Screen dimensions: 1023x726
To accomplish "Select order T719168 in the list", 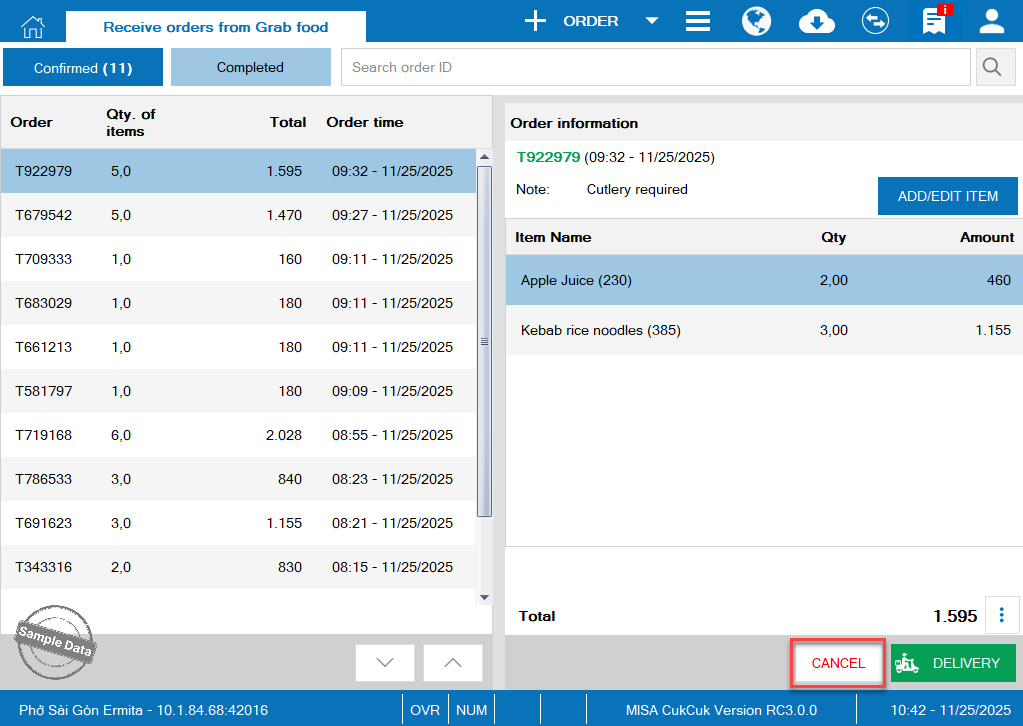I will [238, 435].
